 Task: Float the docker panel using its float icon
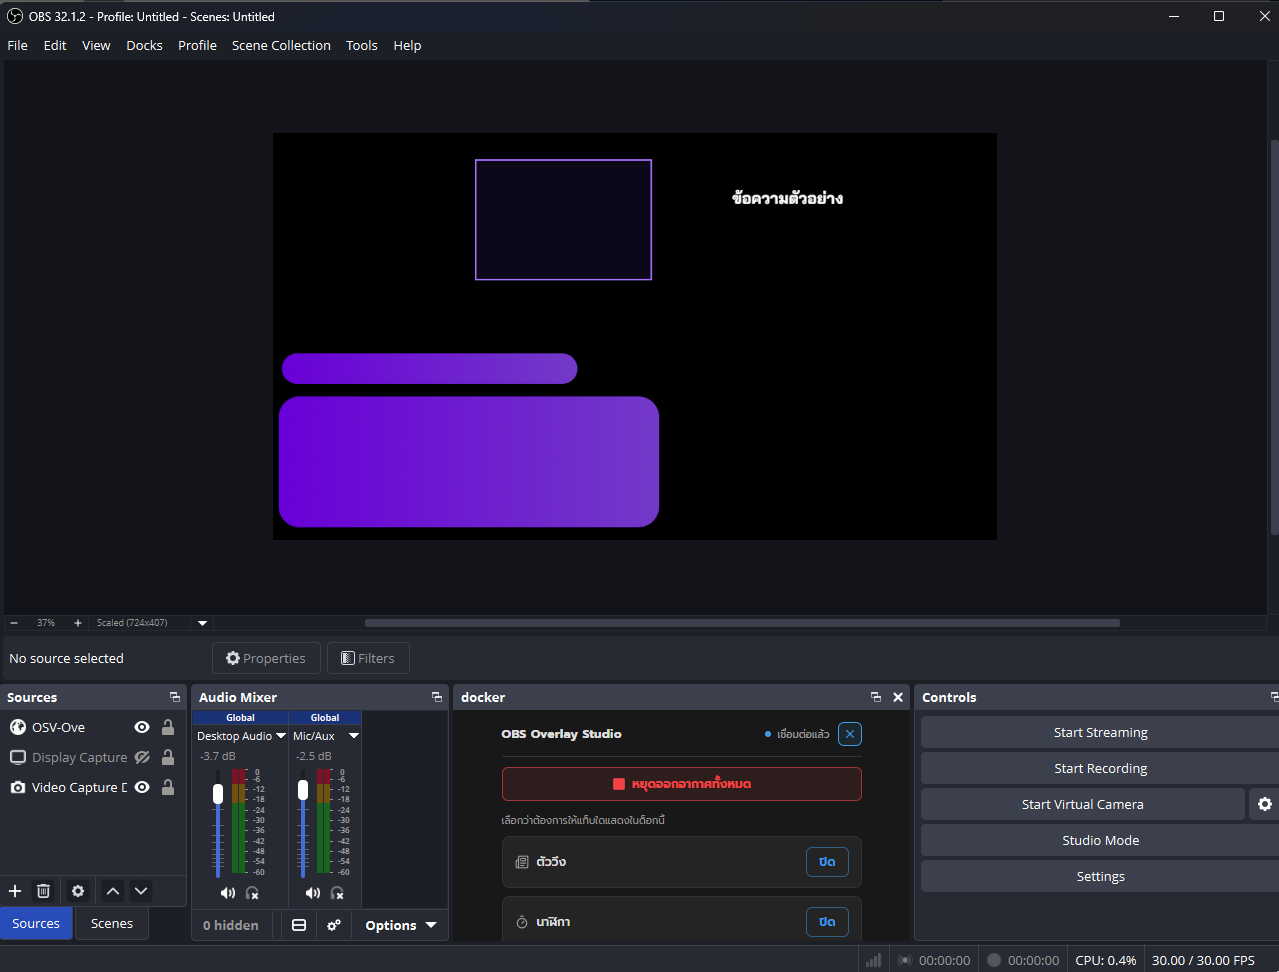pyautogui.click(x=876, y=697)
